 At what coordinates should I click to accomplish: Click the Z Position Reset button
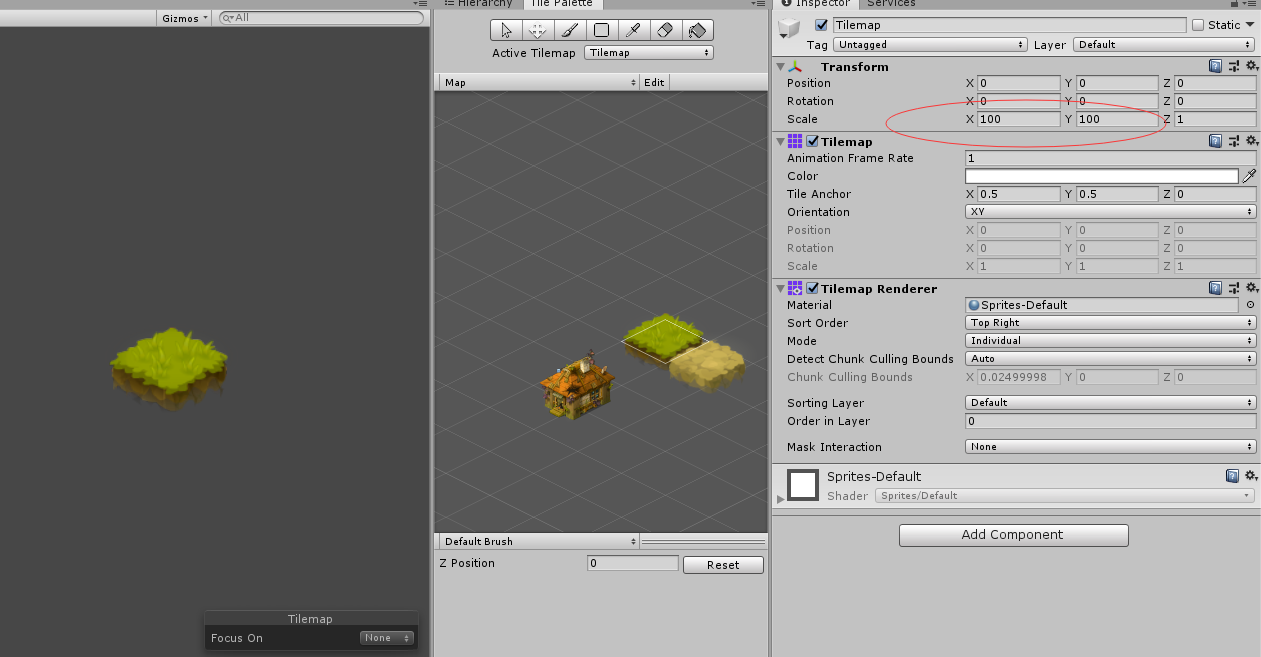723,565
